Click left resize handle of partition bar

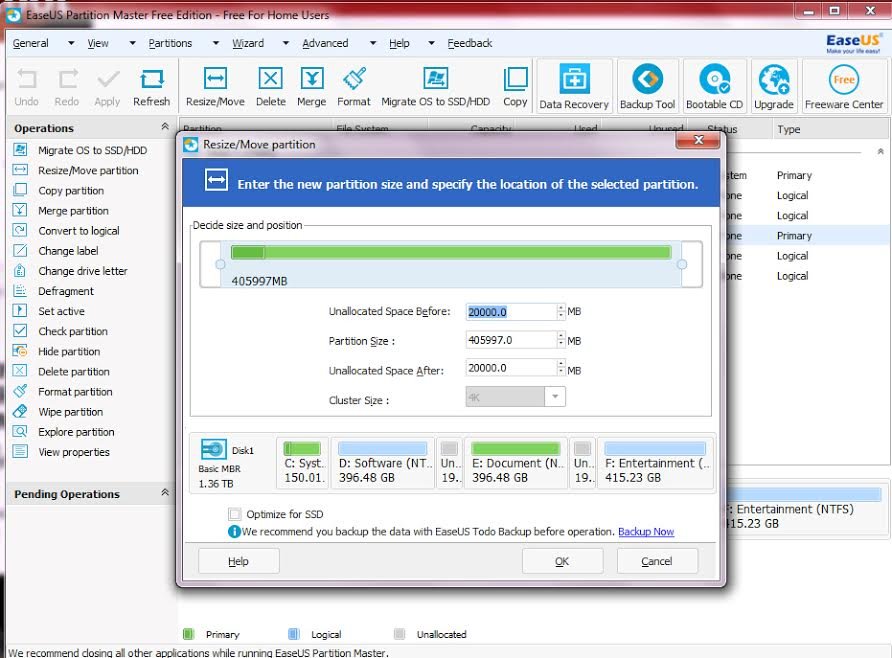tap(221, 264)
